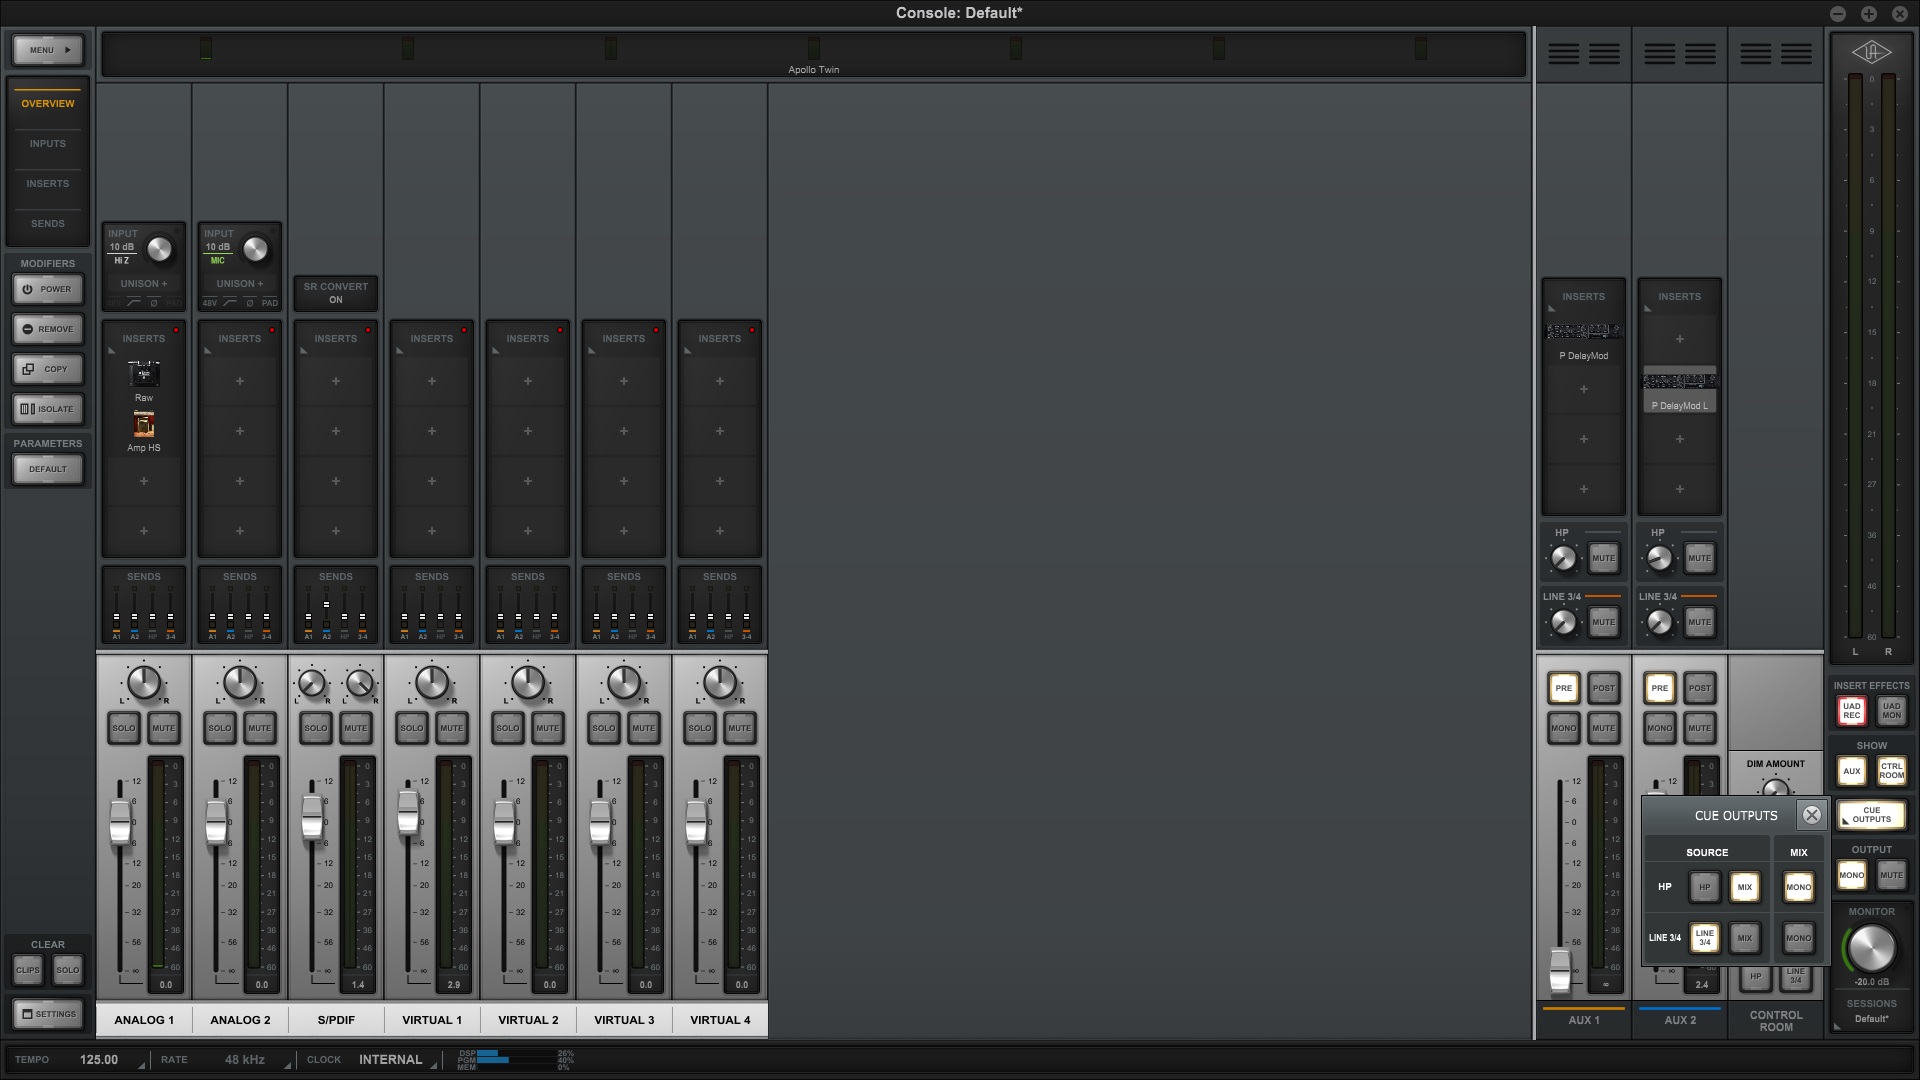
Task: Close the Cue Outputs popup
Action: point(1811,816)
